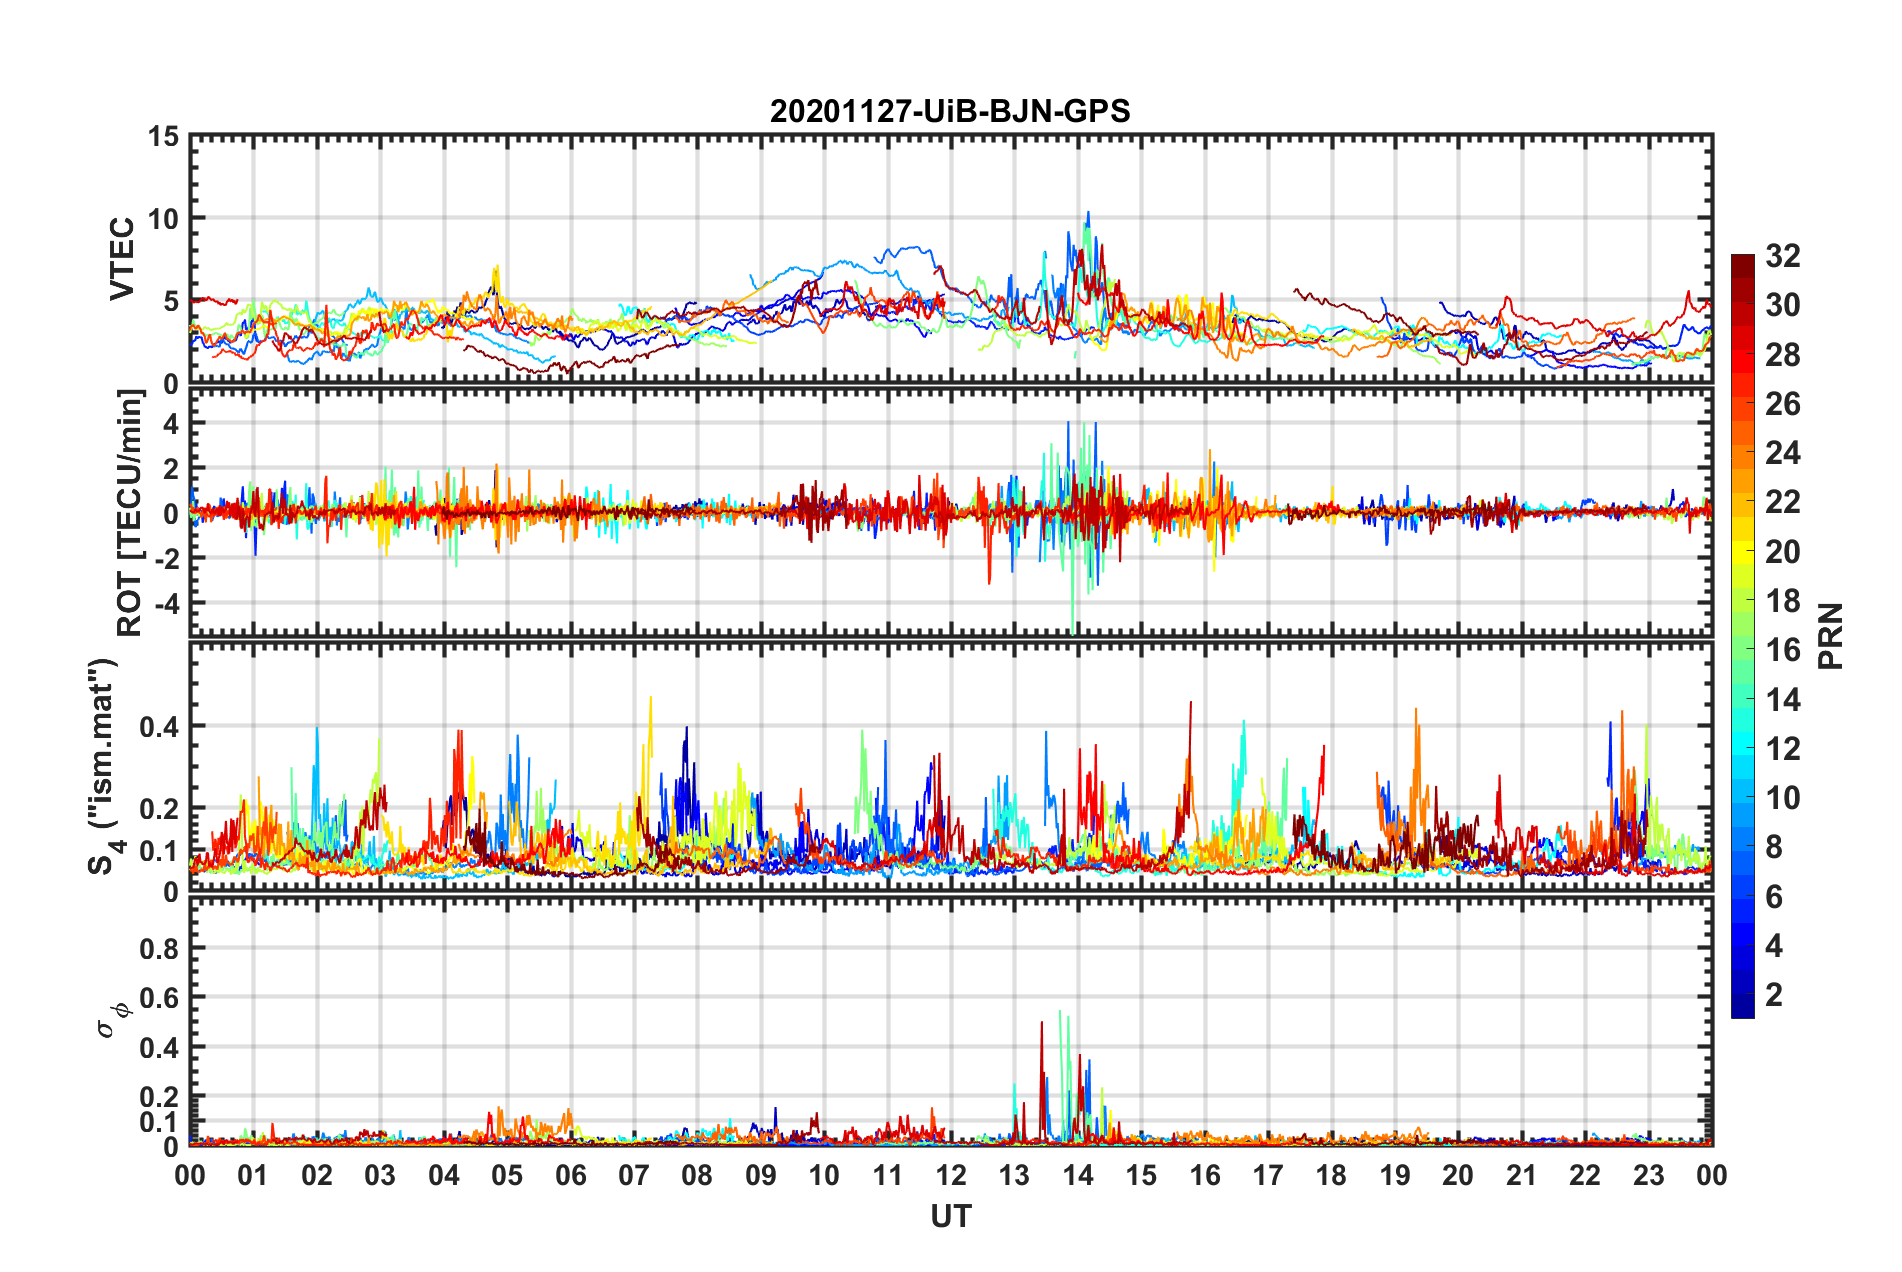Click the x-axis tick label 09
The width and height of the screenshot is (1902, 1272).
point(761,1175)
